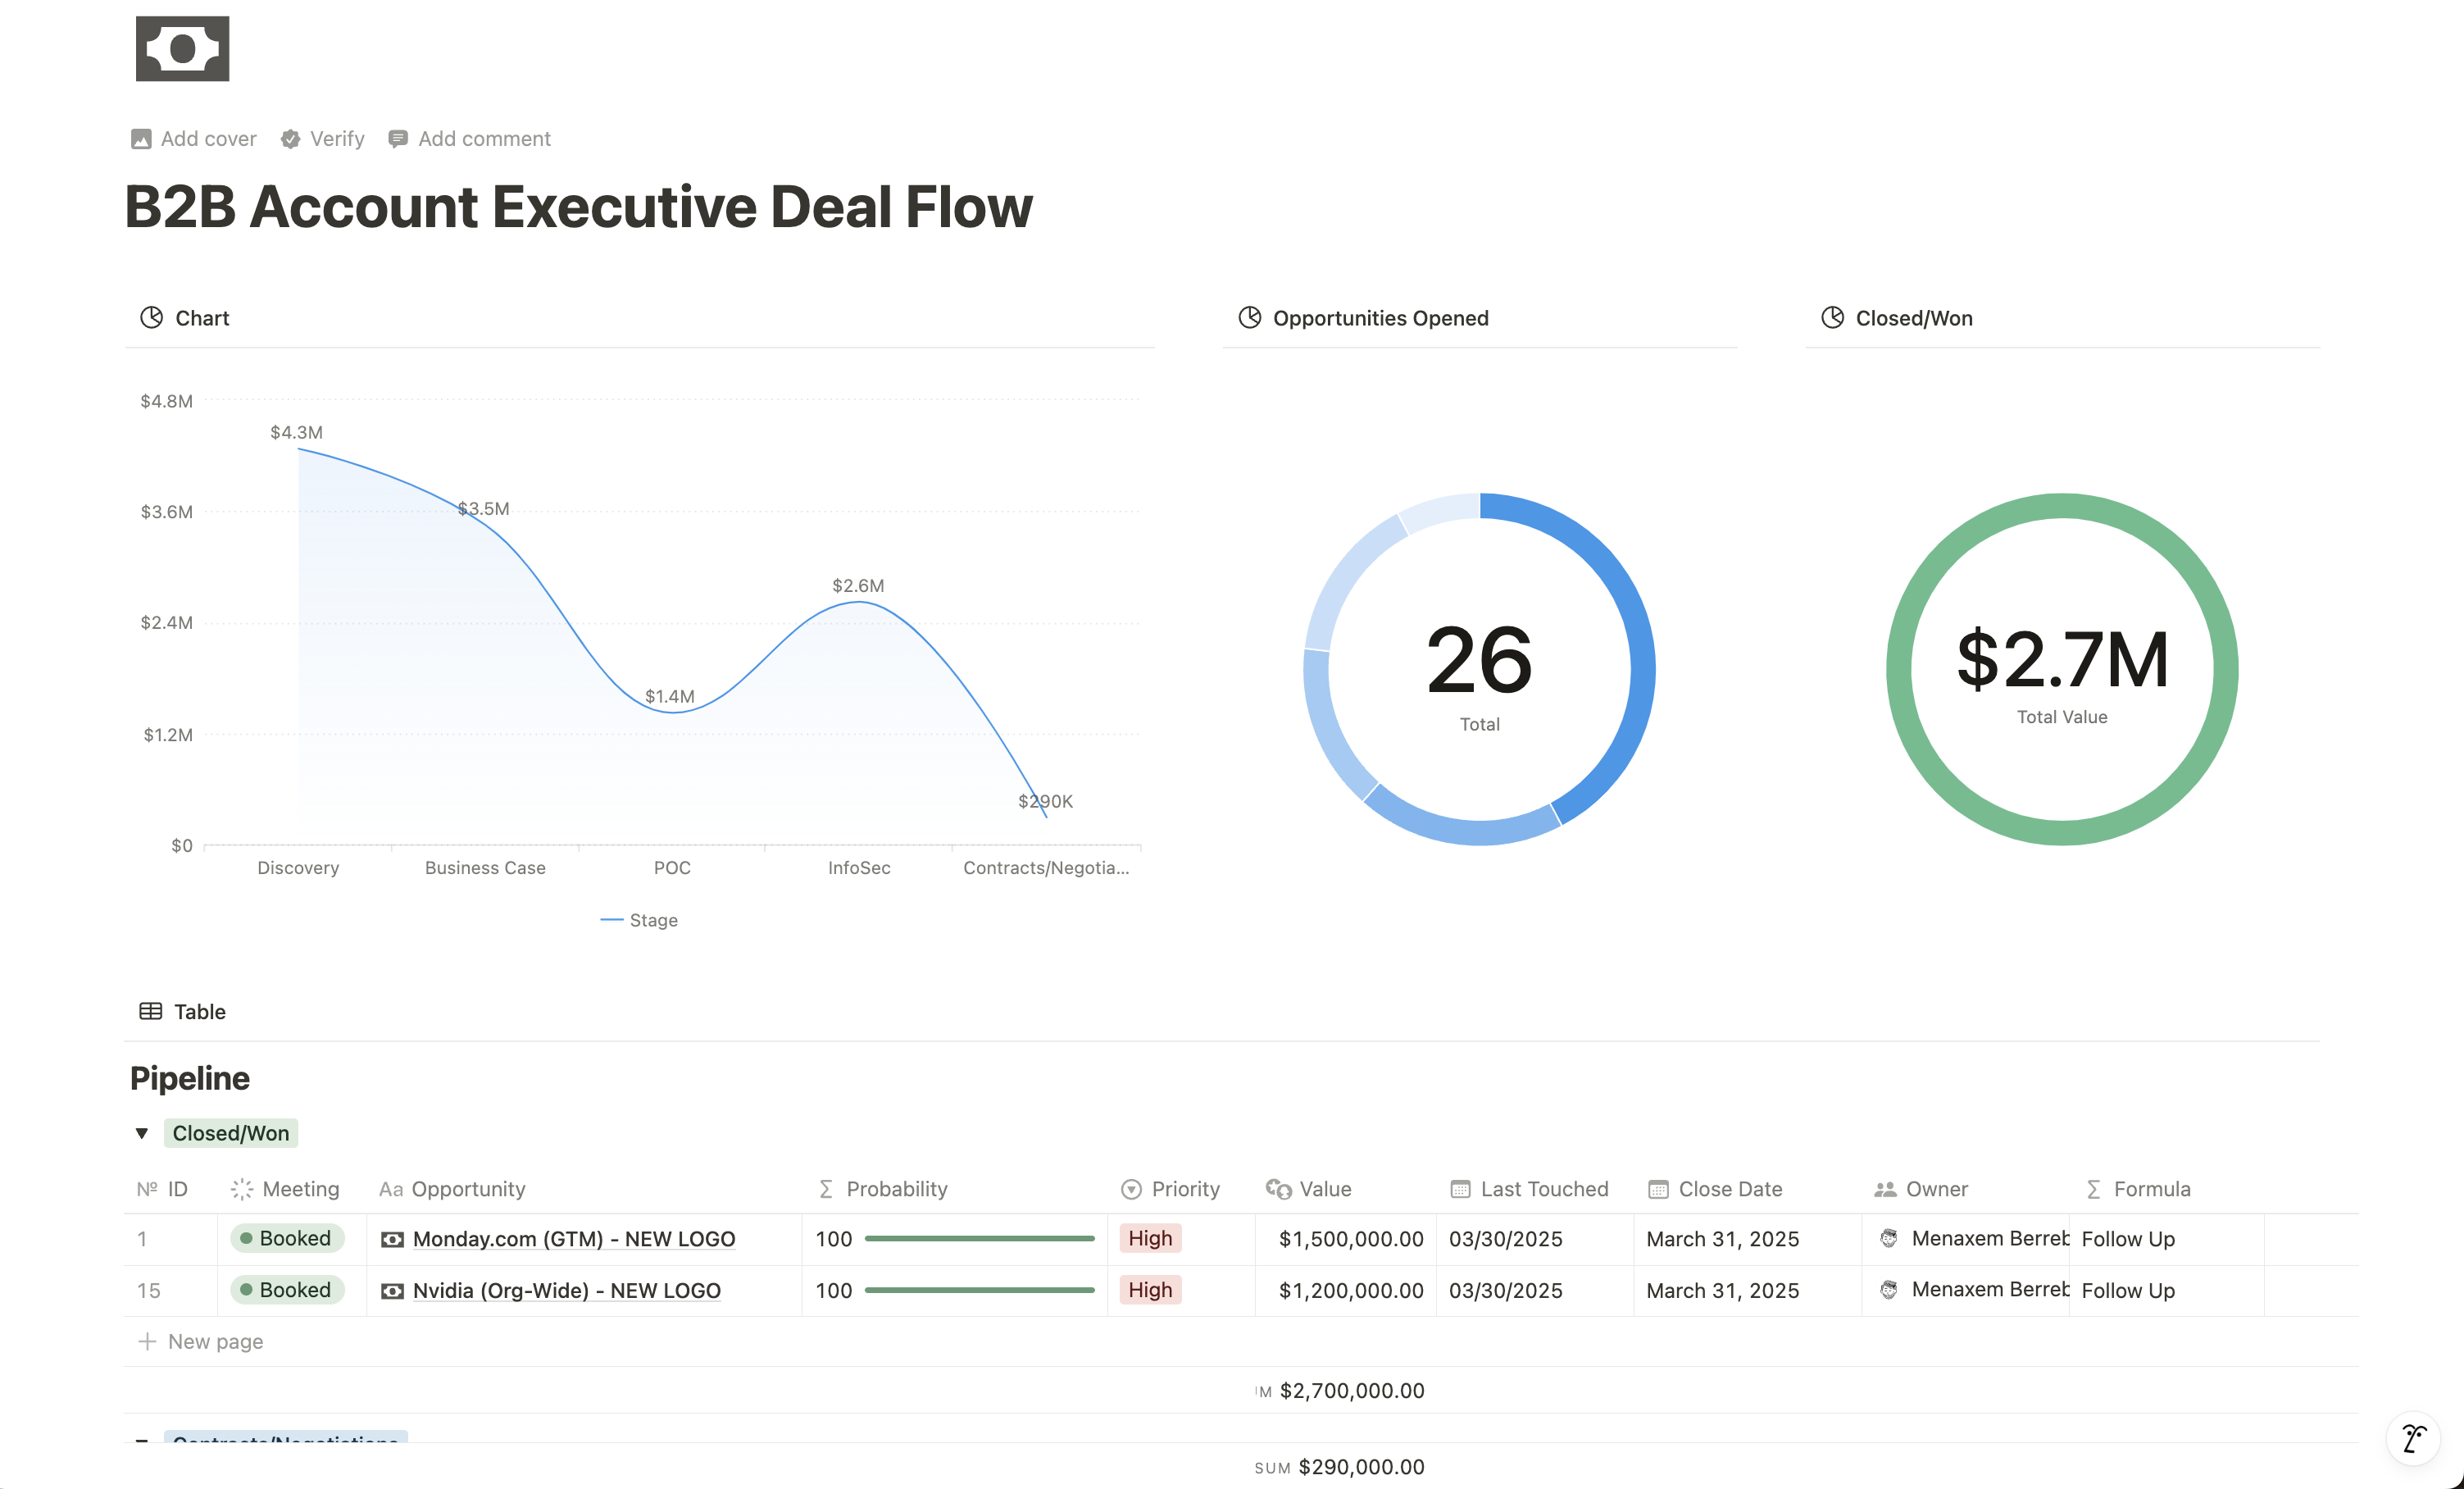Click the Verify badge icon
2464x1489 pixels.
[290, 139]
